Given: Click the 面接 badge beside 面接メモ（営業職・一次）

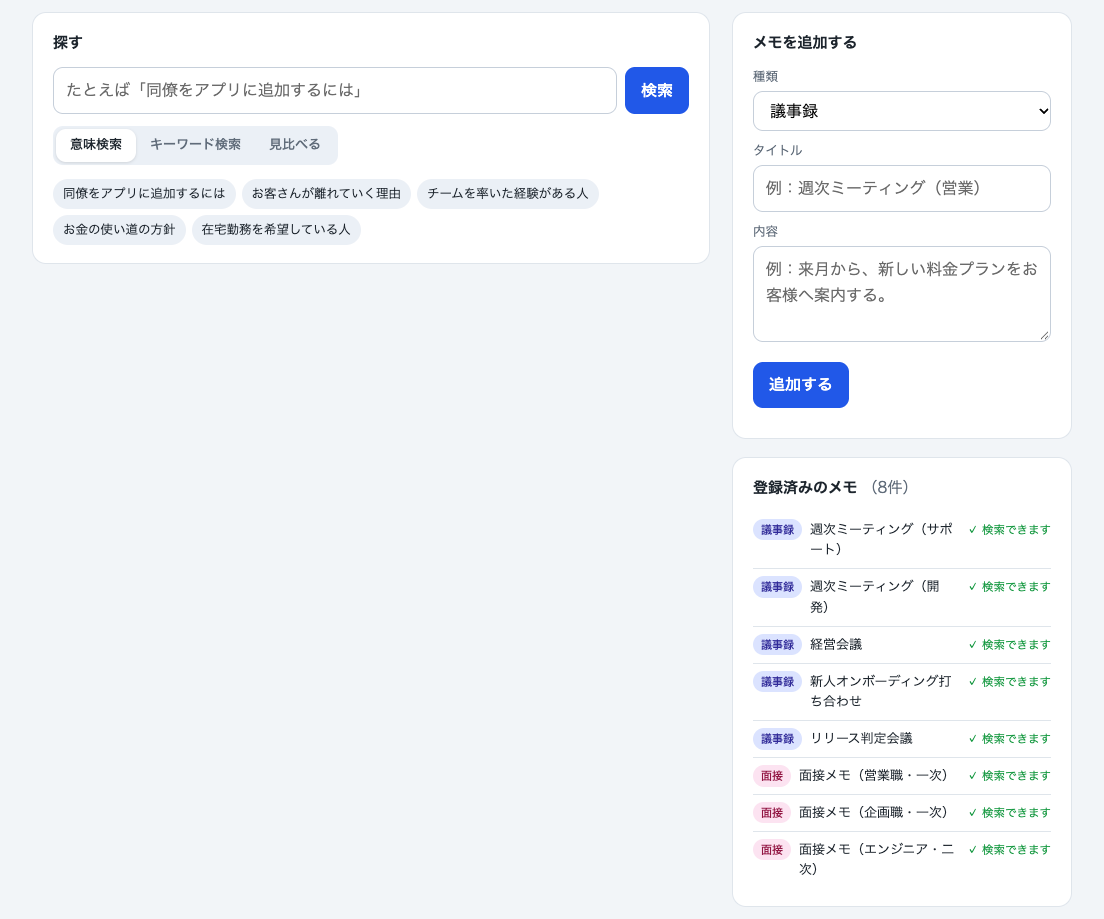Looking at the screenshot, I should pos(772,776).
